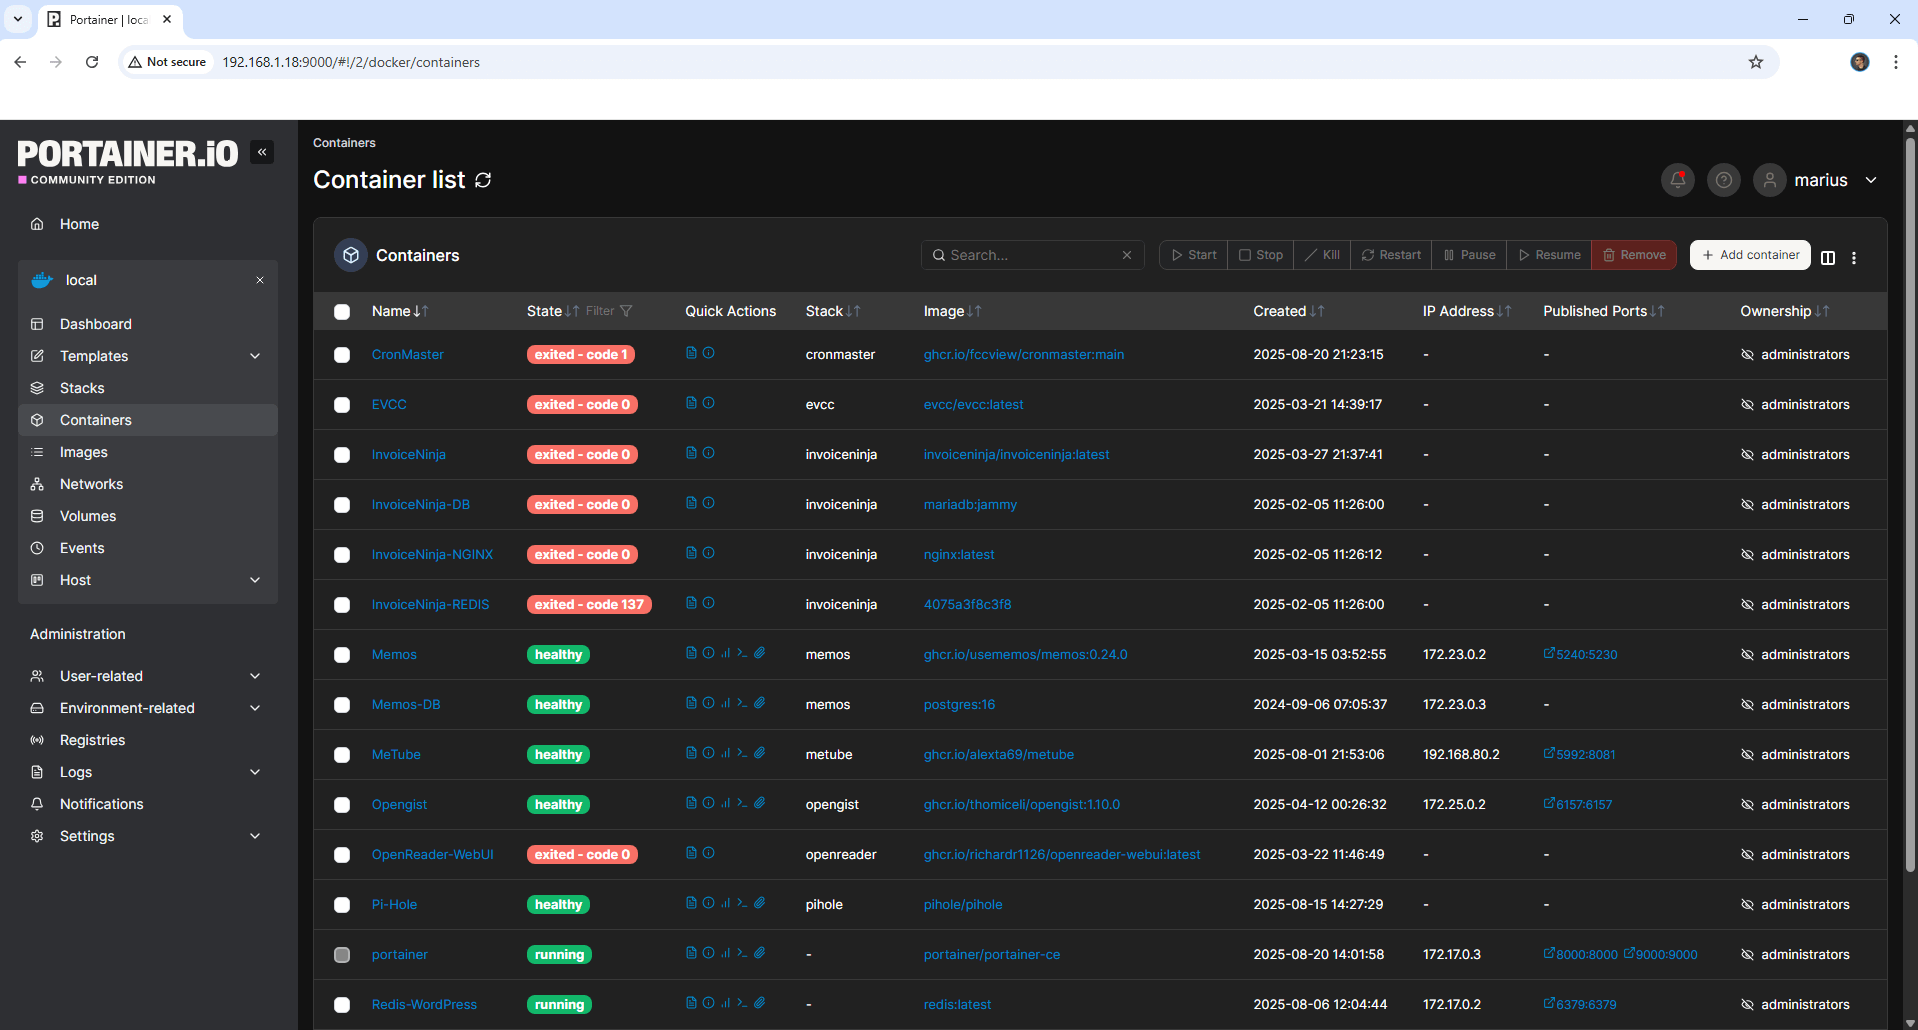The width and height of the screenshot is (1918, 1030).
Task: Open logs icon for Opengist container
Action: [691, 803]
